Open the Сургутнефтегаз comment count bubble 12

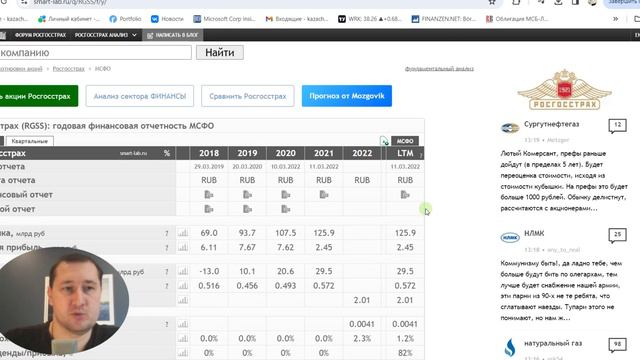tap(617, 125)
